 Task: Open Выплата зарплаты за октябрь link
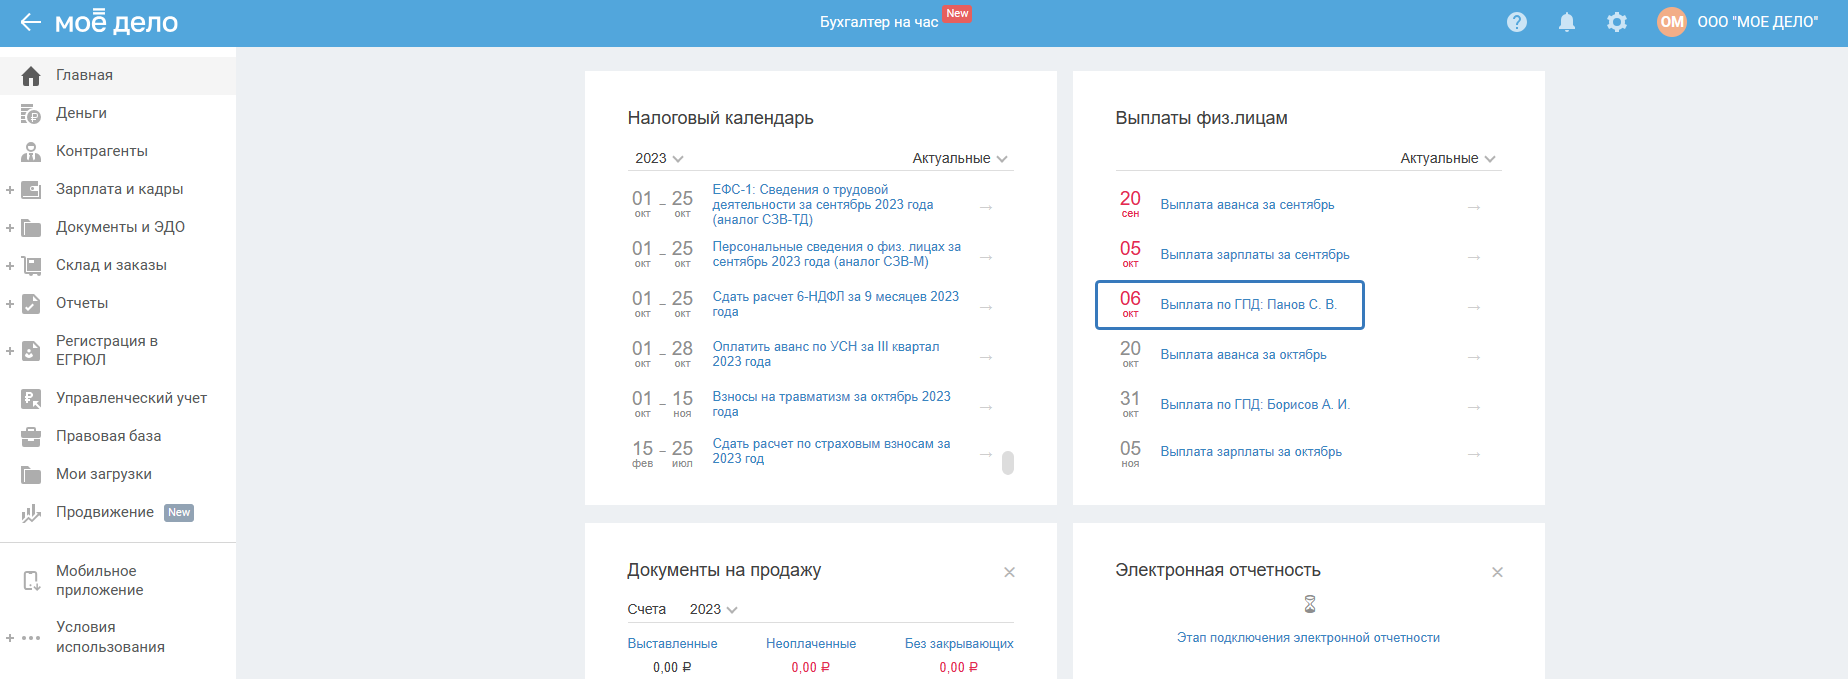coord(1251,452)
